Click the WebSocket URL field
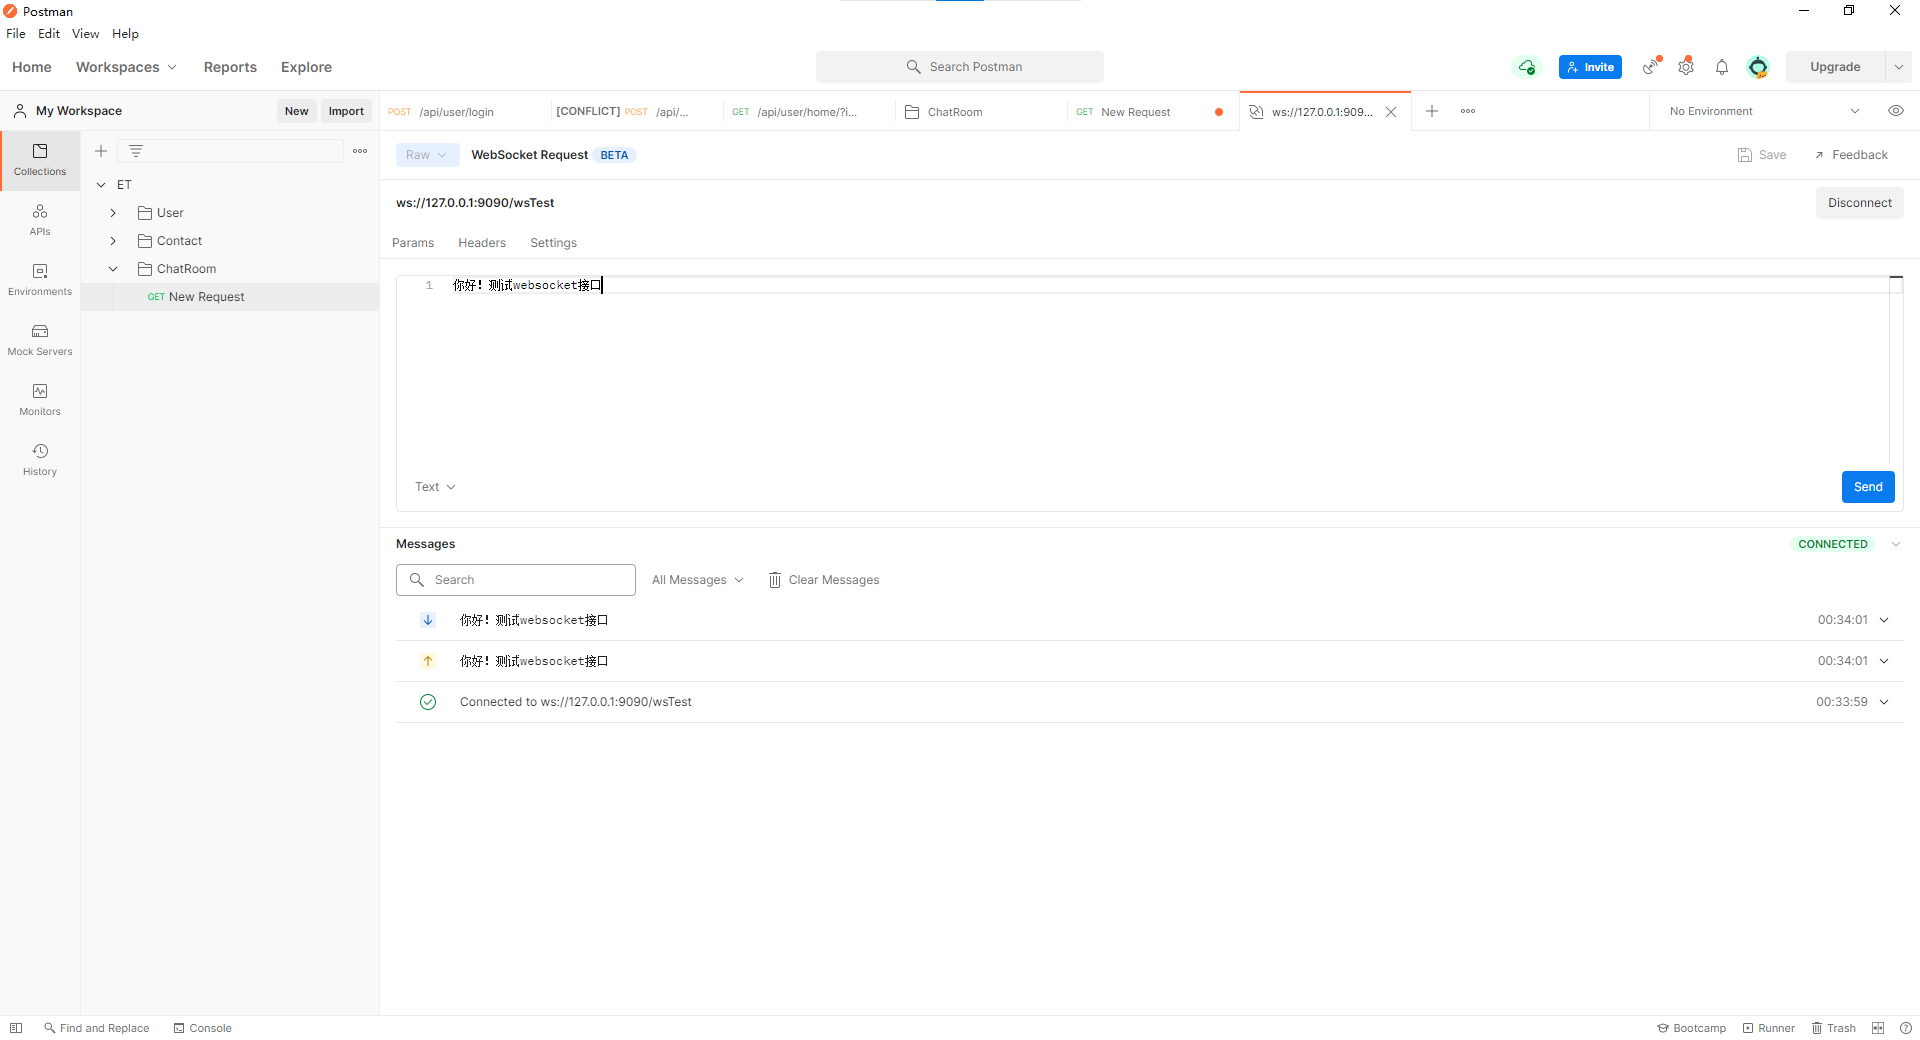 click(x=1100, y=203)
